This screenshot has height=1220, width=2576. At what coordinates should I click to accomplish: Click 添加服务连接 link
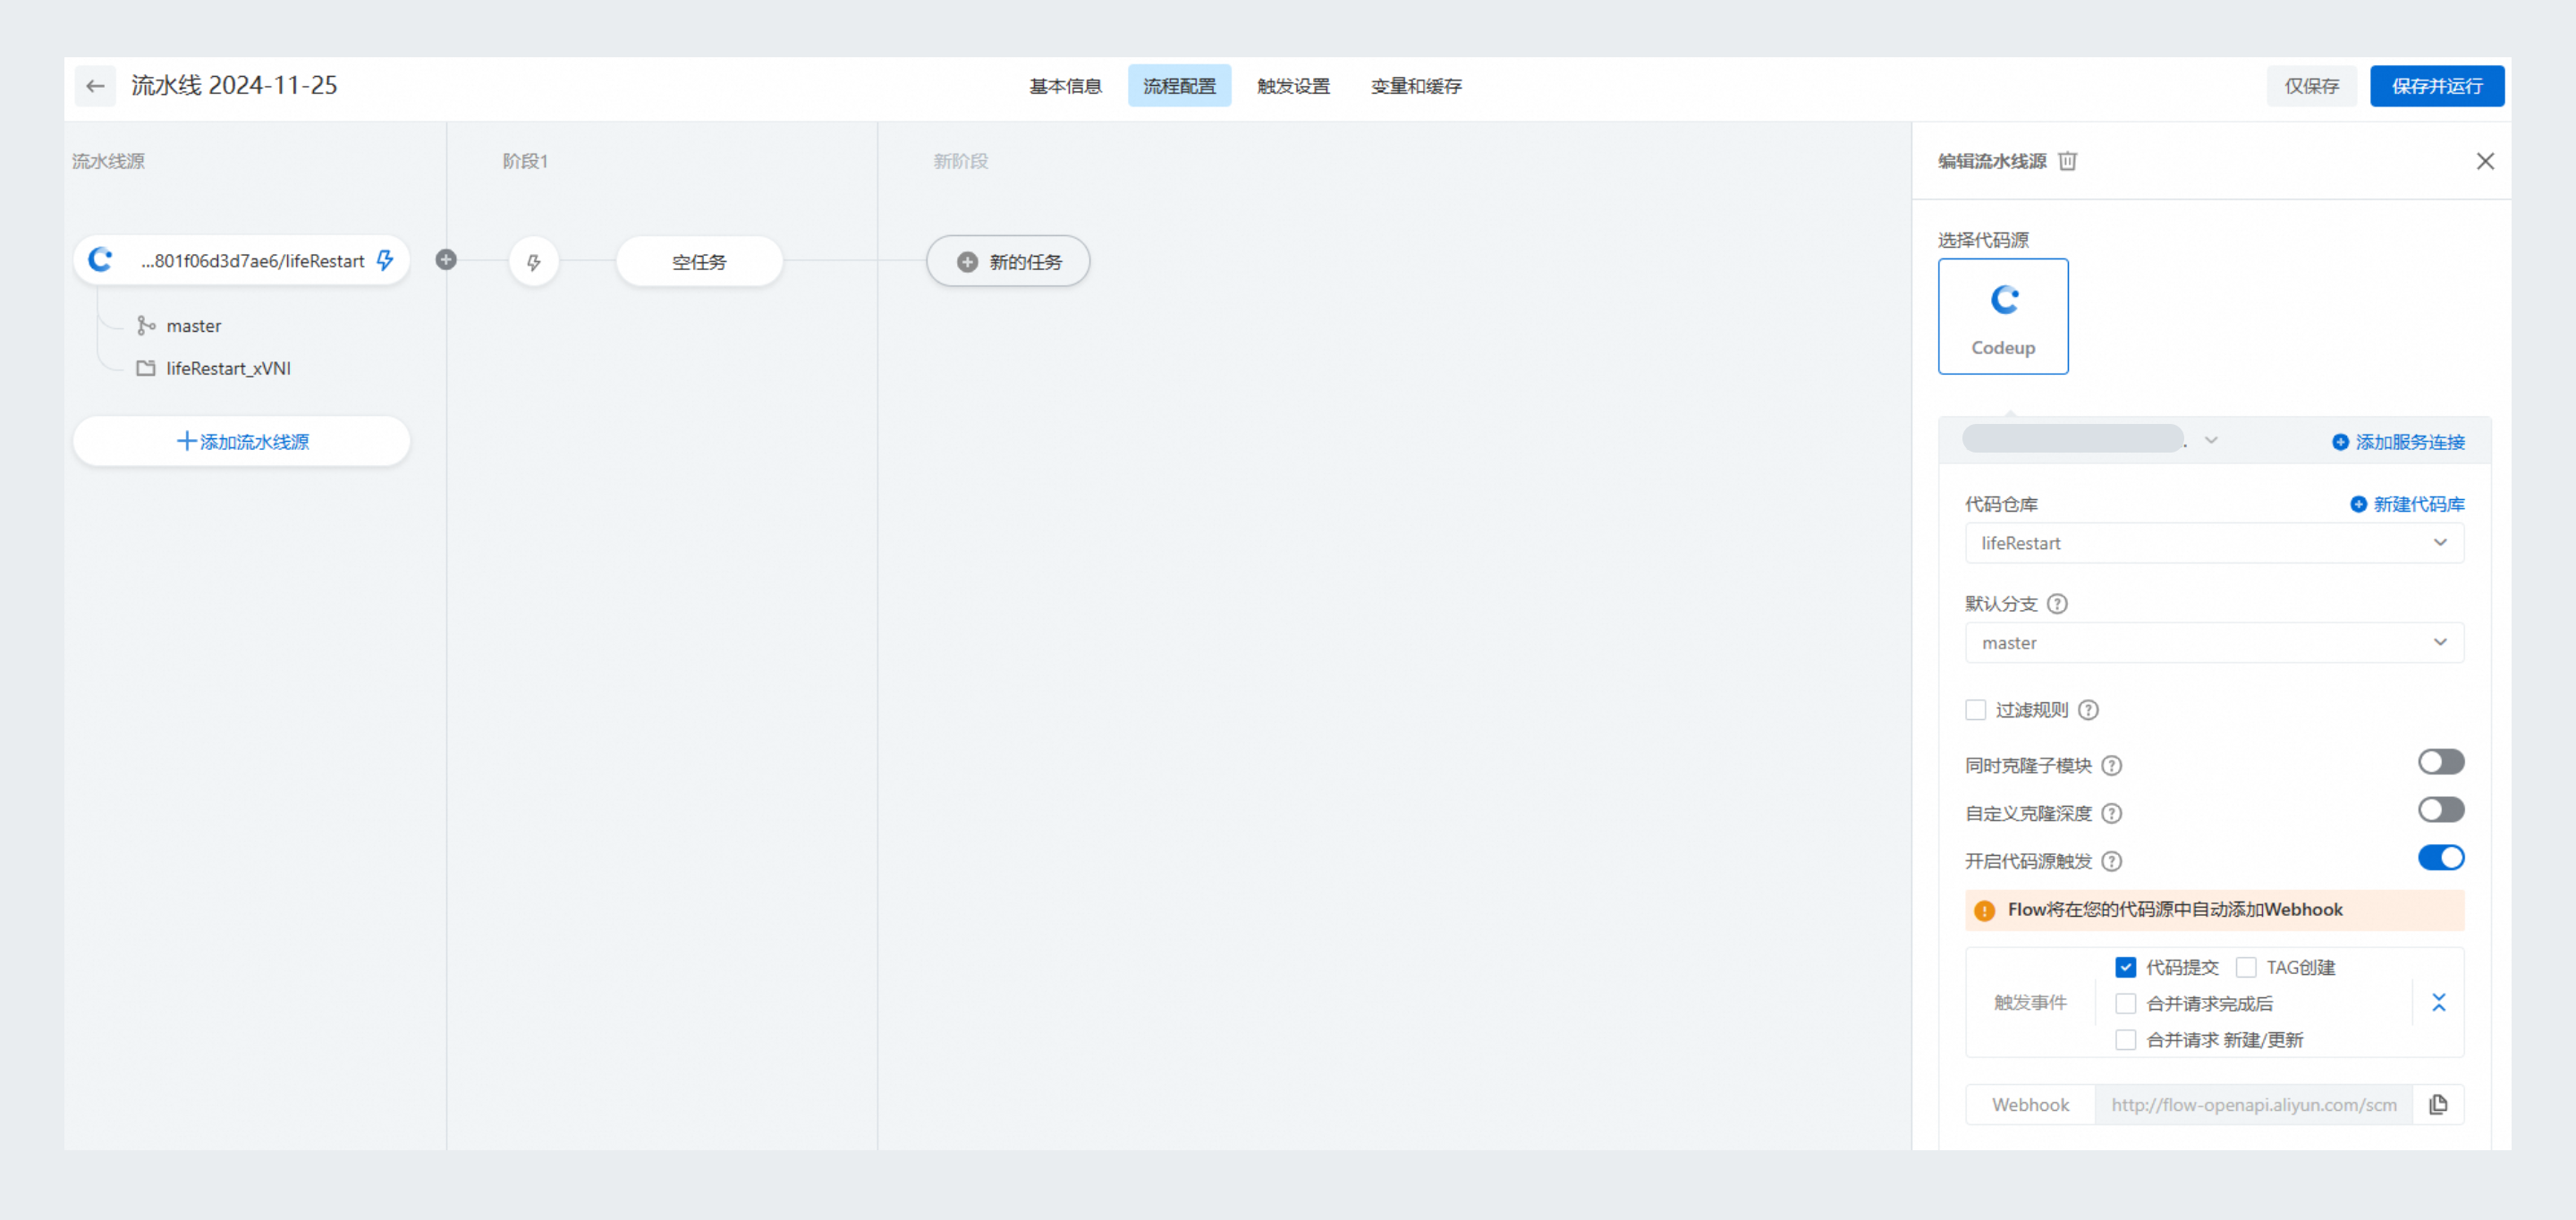click(x=2398, y=442)
